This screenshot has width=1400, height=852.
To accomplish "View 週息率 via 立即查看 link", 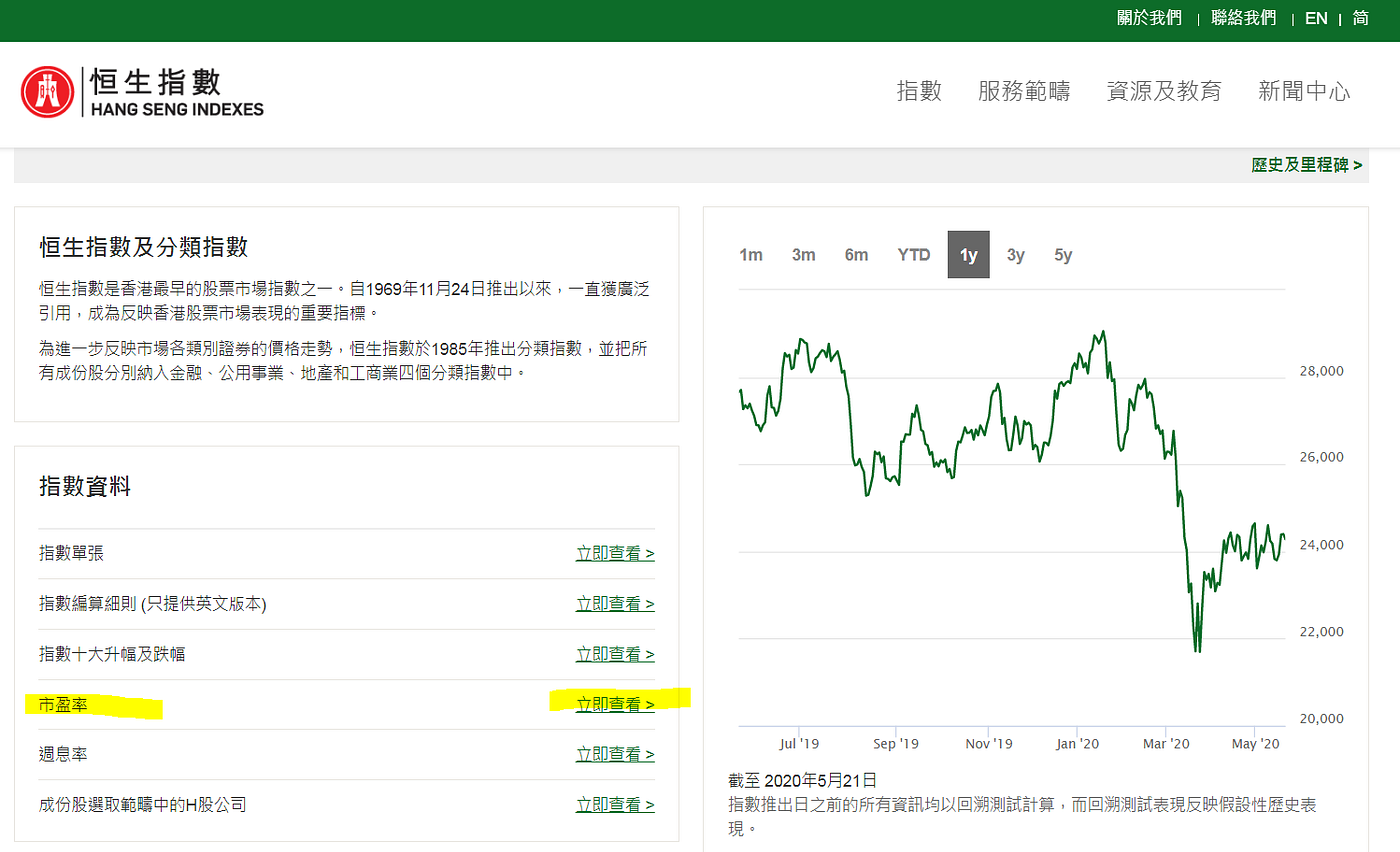I will 615,754.
